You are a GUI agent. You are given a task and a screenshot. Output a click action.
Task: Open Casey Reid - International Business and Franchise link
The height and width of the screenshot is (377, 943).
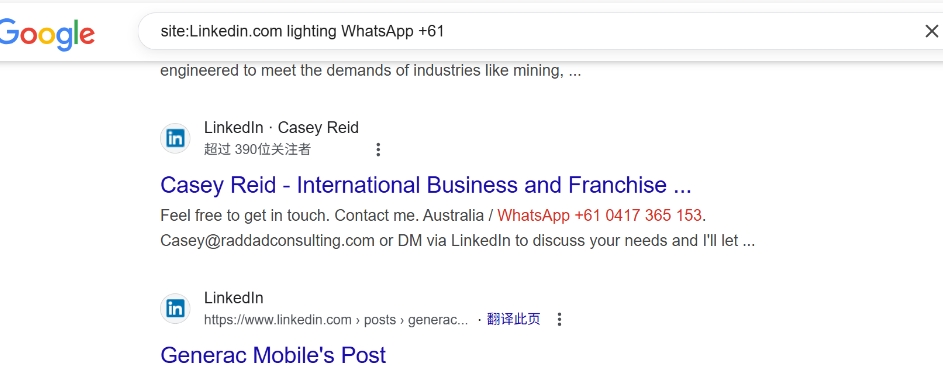click(x=426, y=185)
